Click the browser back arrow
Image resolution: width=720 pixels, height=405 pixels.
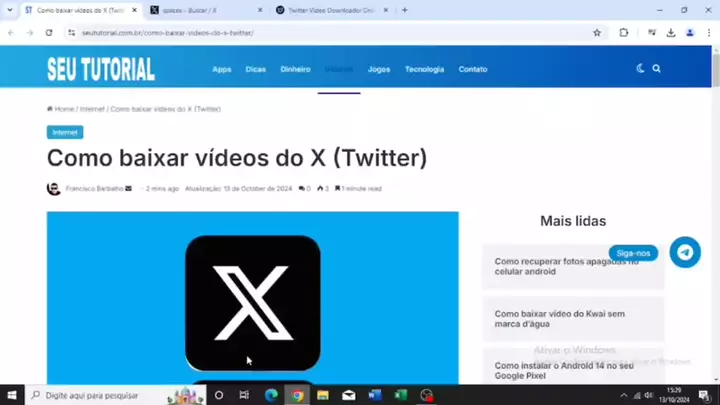11,33
